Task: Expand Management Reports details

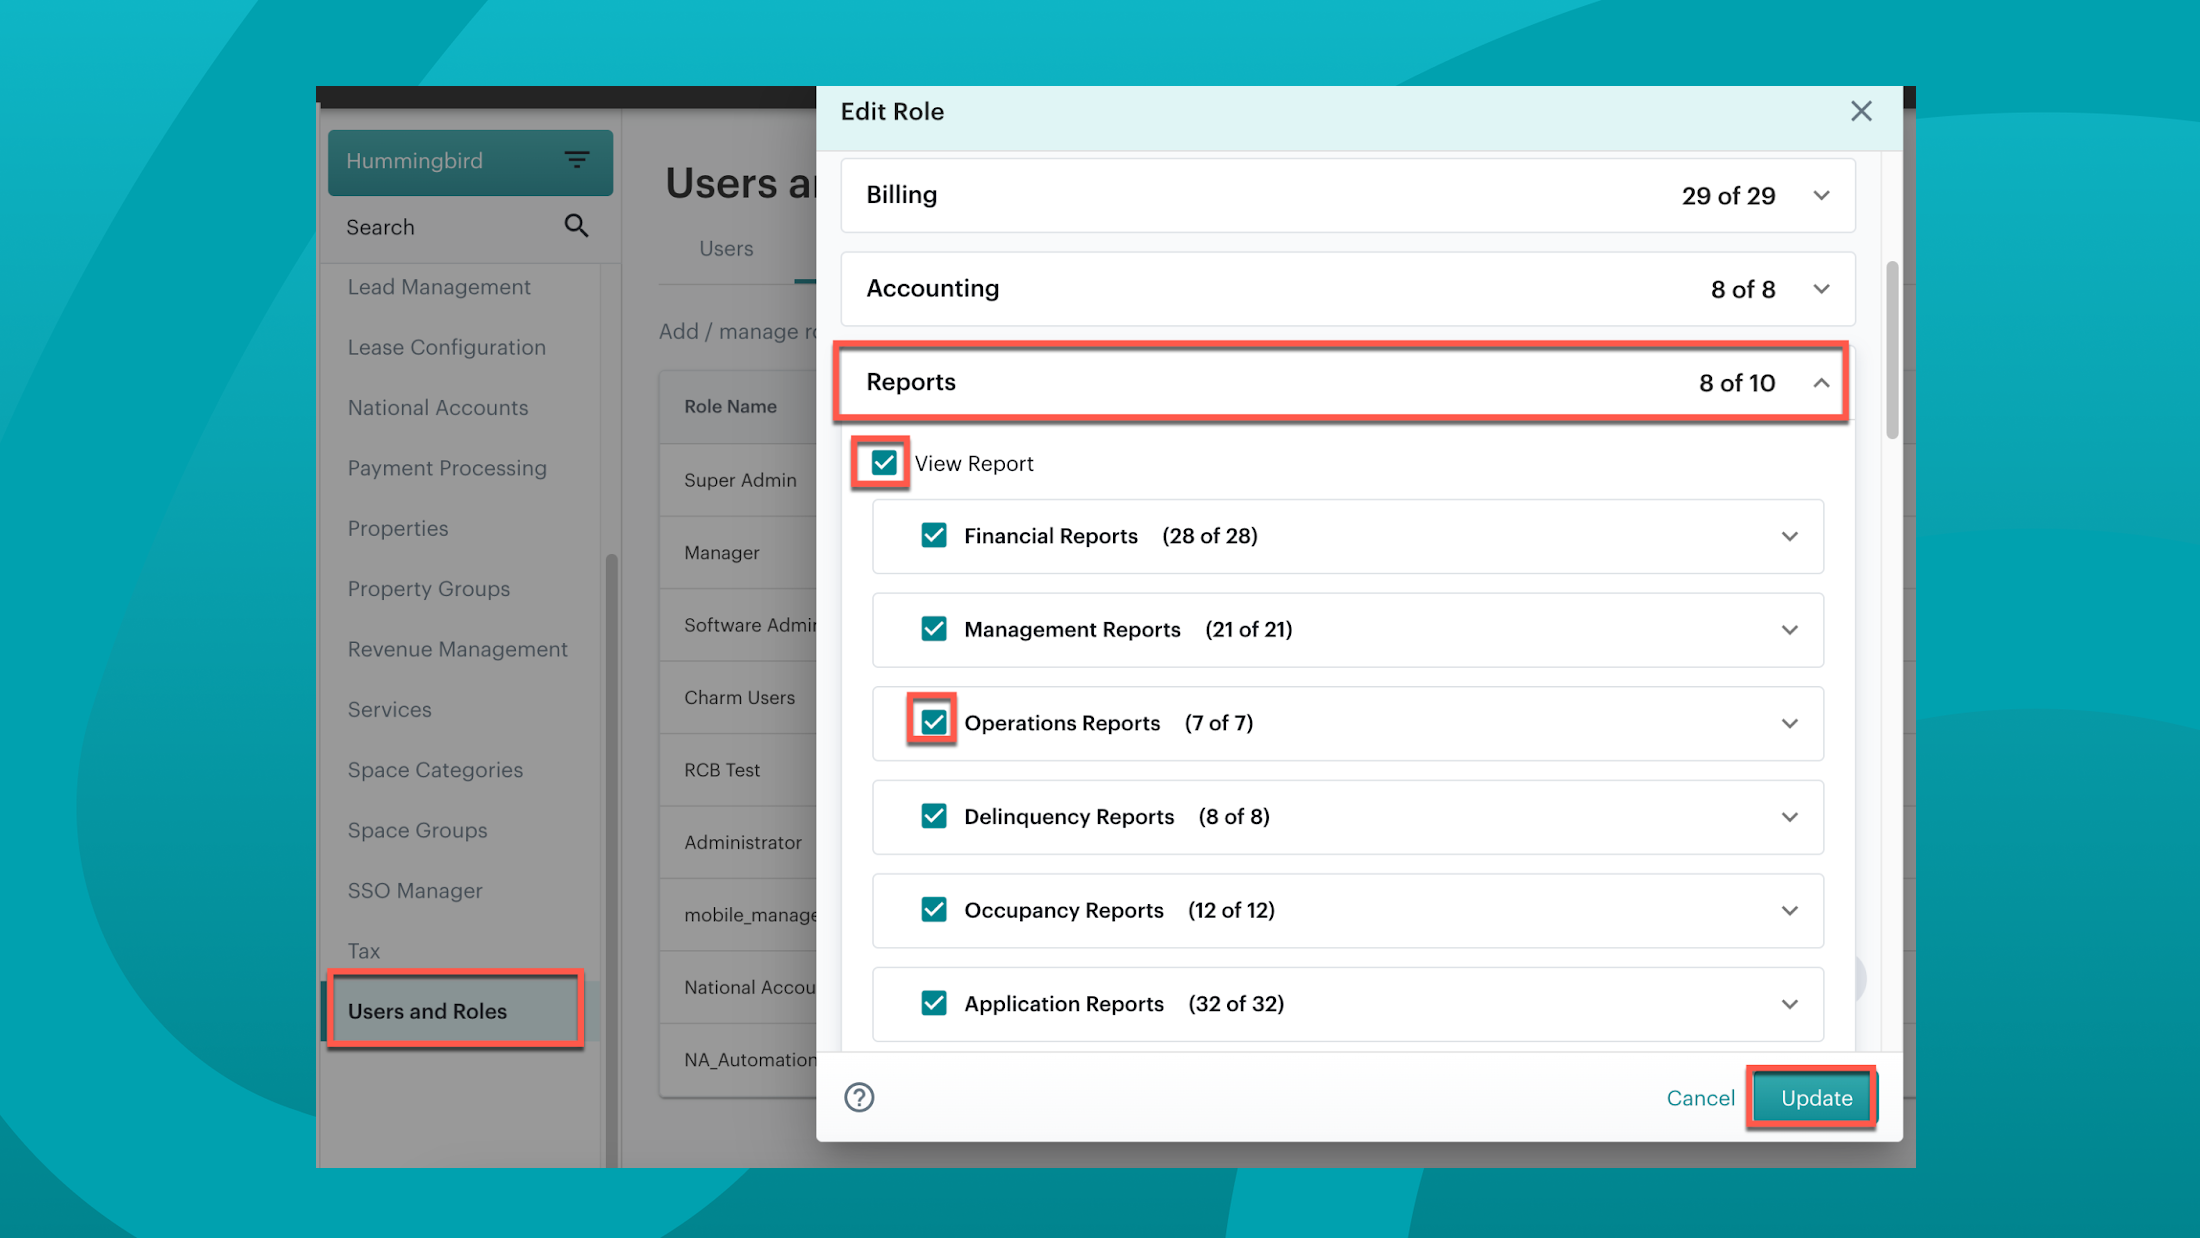Action: coord(1789,630)
